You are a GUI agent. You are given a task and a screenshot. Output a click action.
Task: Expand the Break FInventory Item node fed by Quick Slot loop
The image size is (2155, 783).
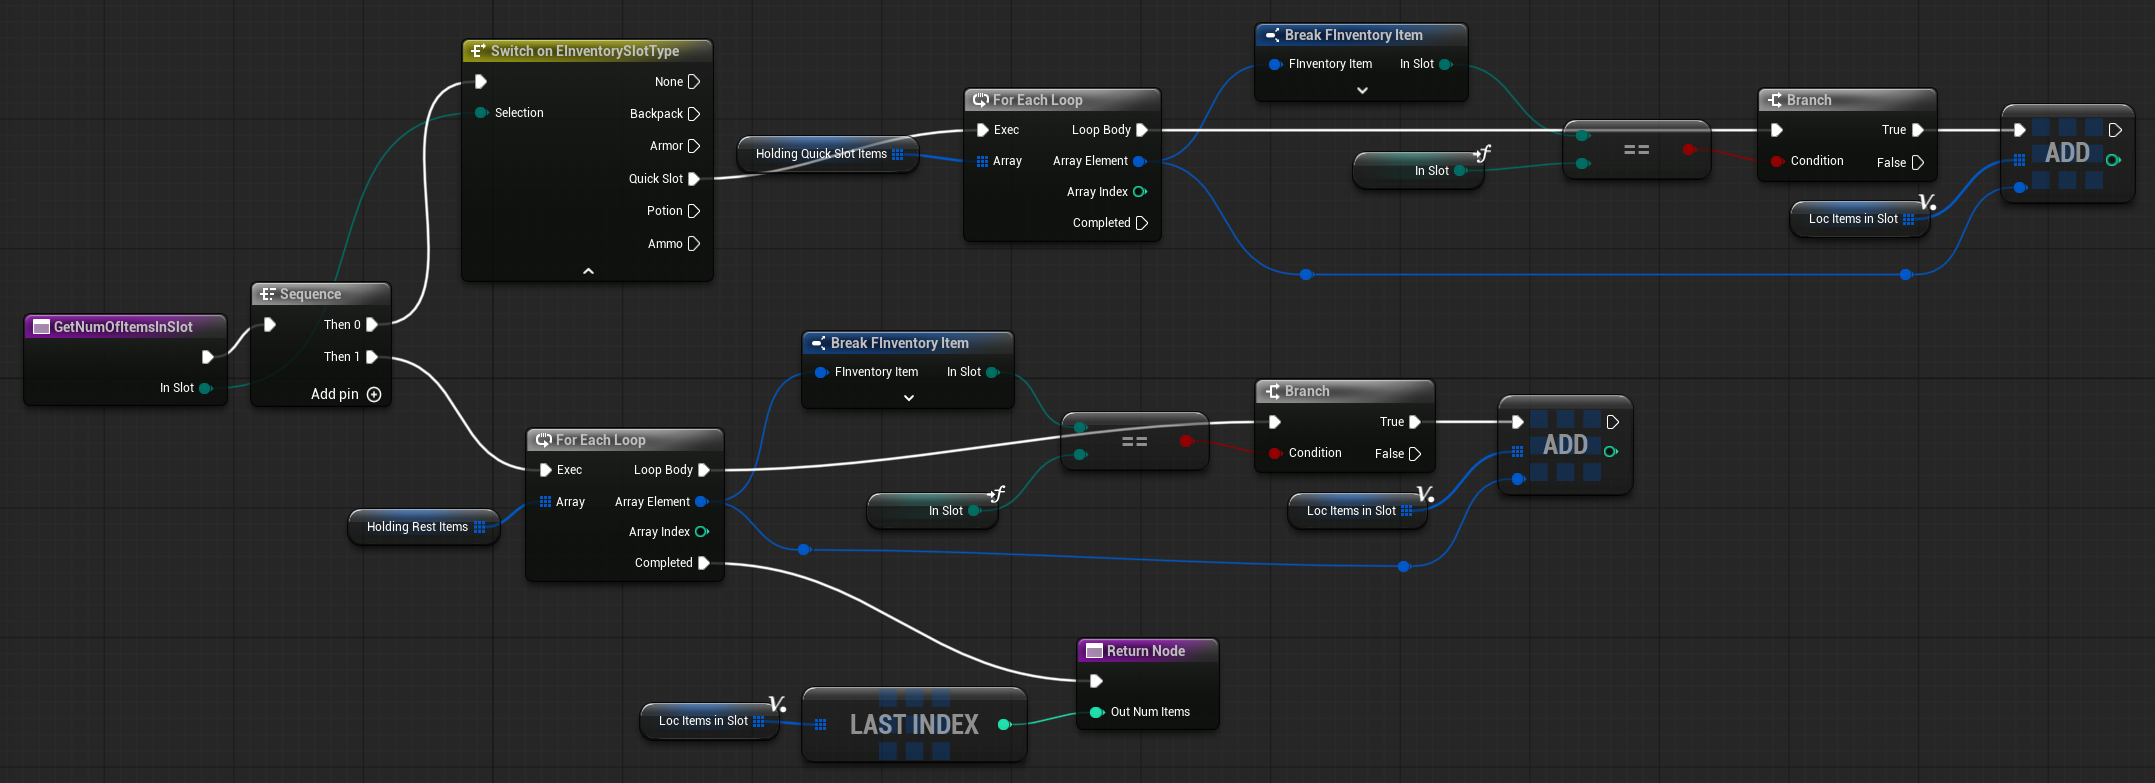click(1361, 90)
